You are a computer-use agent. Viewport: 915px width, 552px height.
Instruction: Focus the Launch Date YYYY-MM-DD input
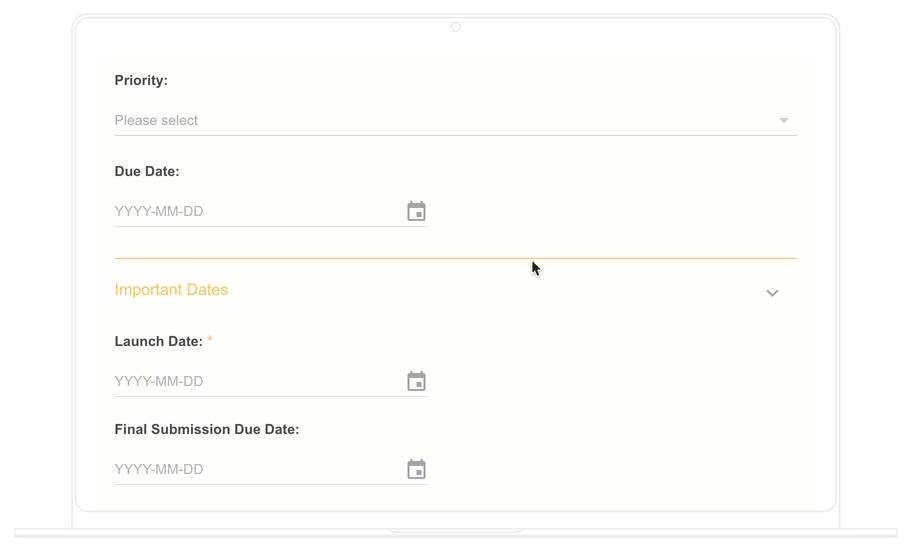tap(257, 381)
